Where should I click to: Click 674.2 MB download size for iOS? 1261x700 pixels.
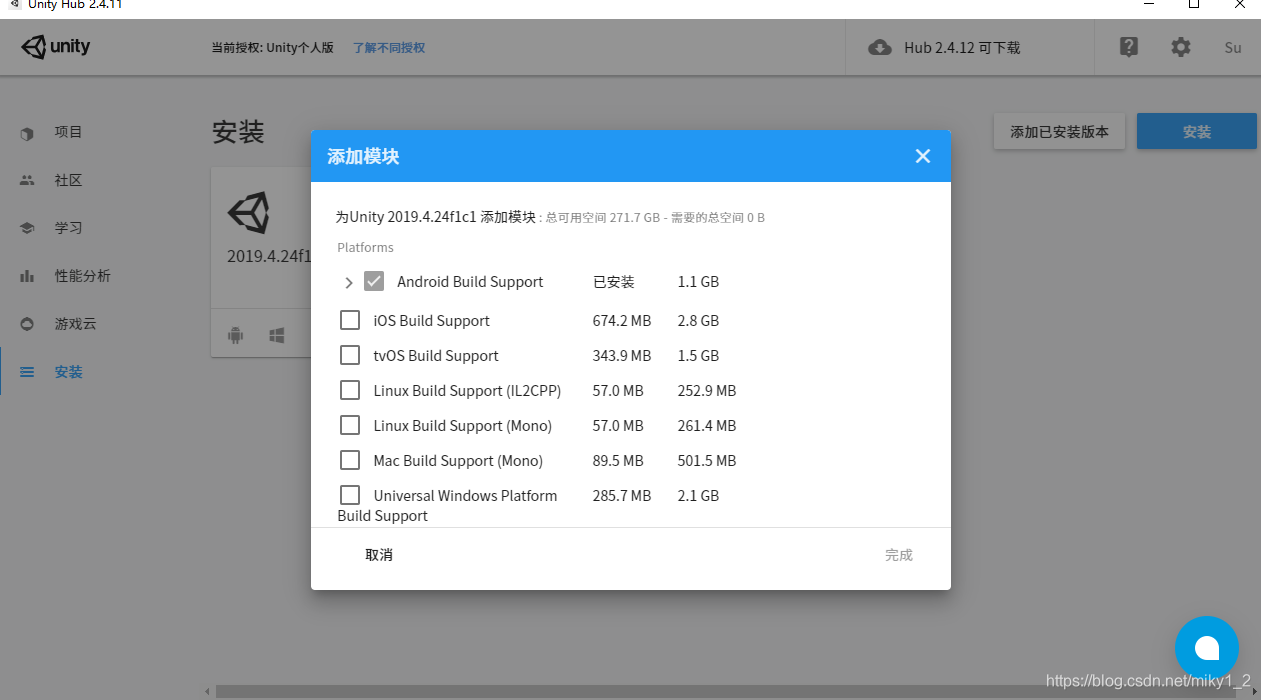pos(622,321)
